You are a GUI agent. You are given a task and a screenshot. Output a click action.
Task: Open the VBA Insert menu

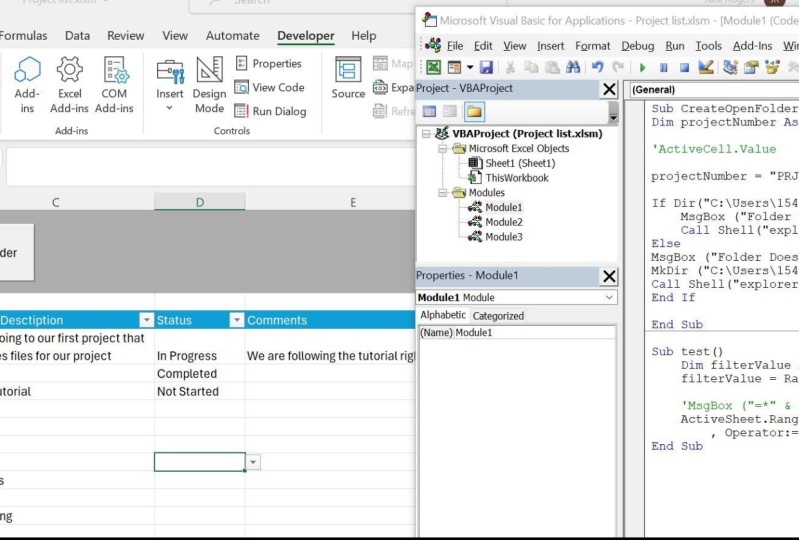tap(550, 46)
